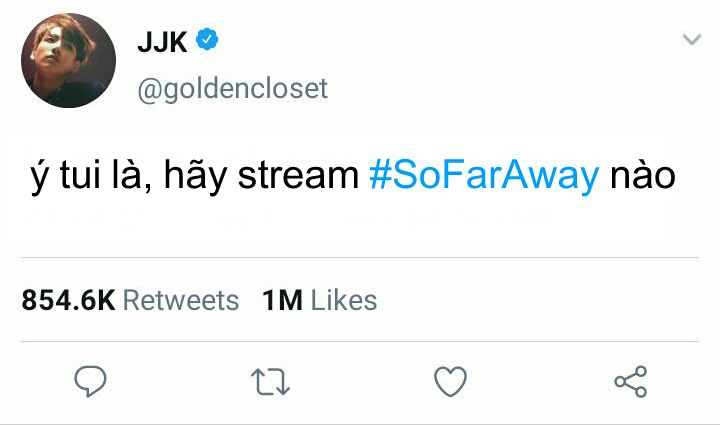Click the tweet text "ý tui là"

91,175
